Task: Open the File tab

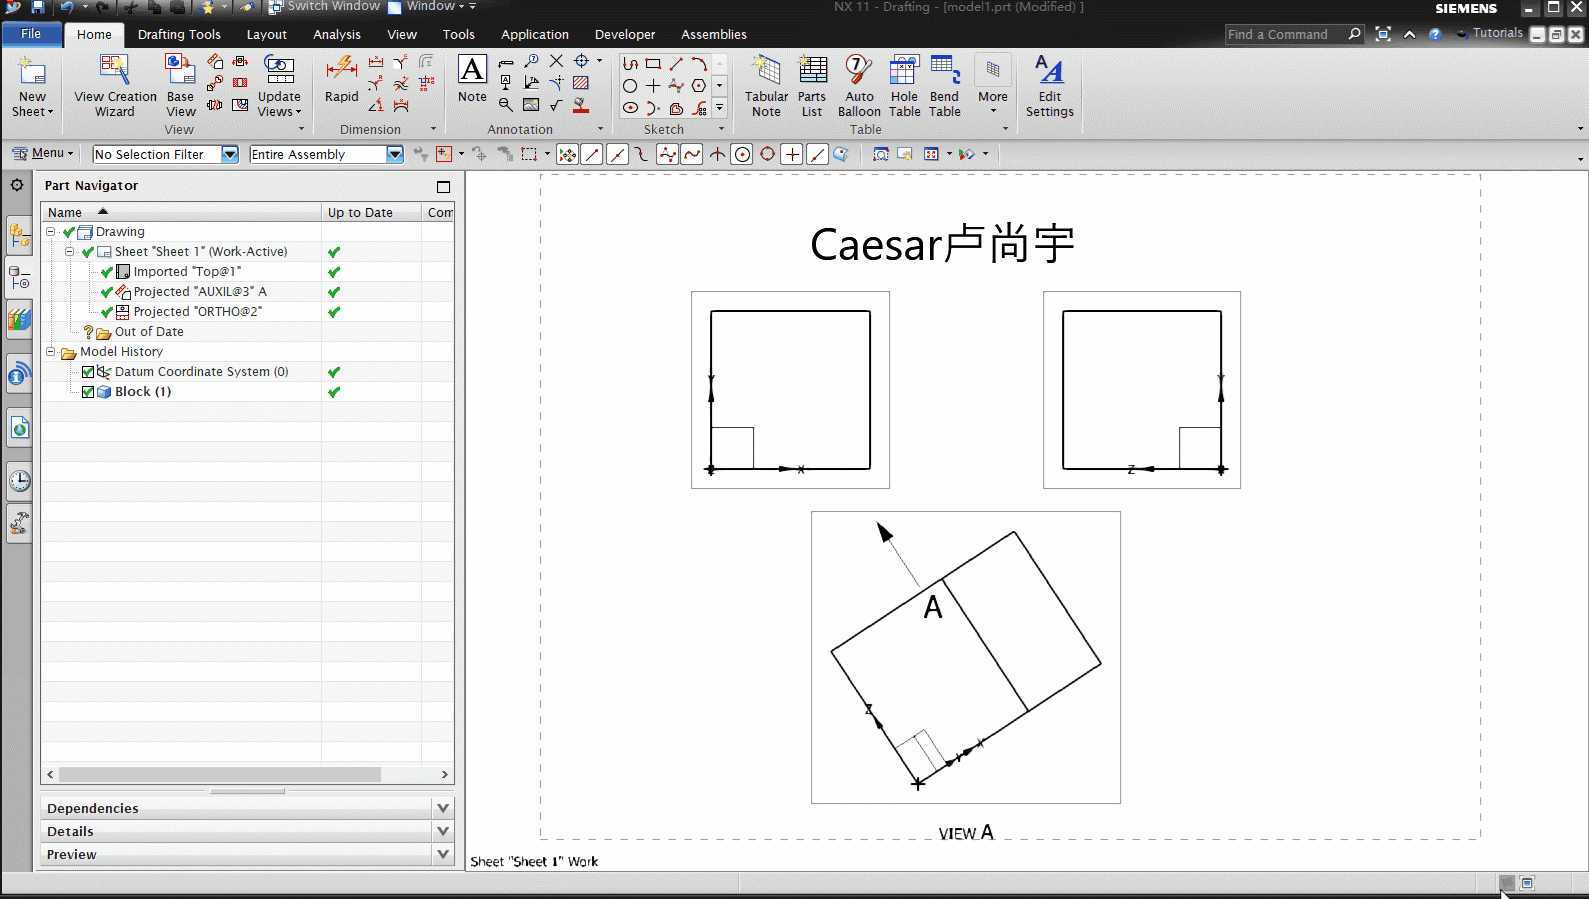Action: click(x=31, y=34)
